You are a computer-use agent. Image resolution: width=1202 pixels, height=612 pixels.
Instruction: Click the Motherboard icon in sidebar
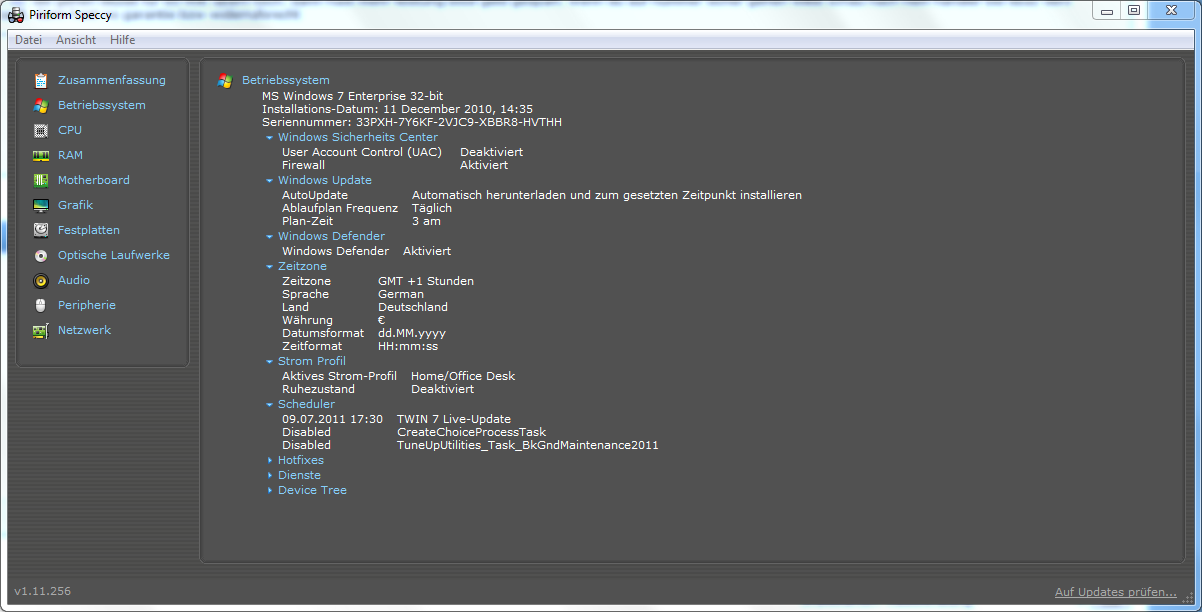click(x=40, y=180)
